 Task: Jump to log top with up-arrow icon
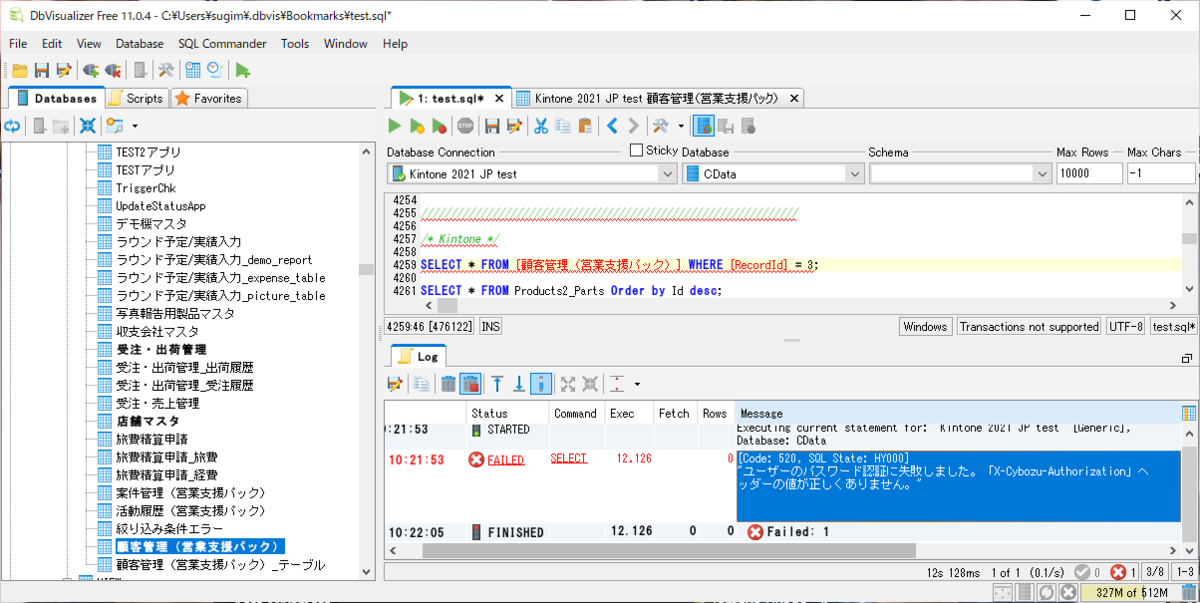point(497,383)
